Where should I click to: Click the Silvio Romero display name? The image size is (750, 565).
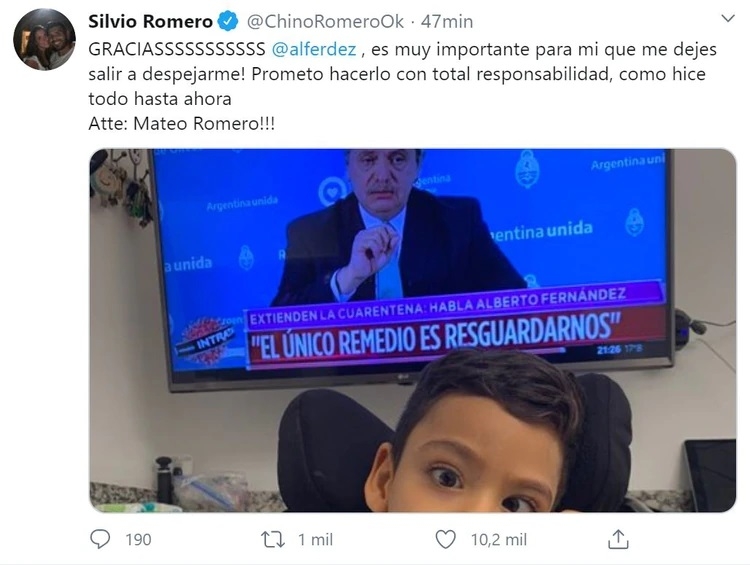[x=150, y=22]
